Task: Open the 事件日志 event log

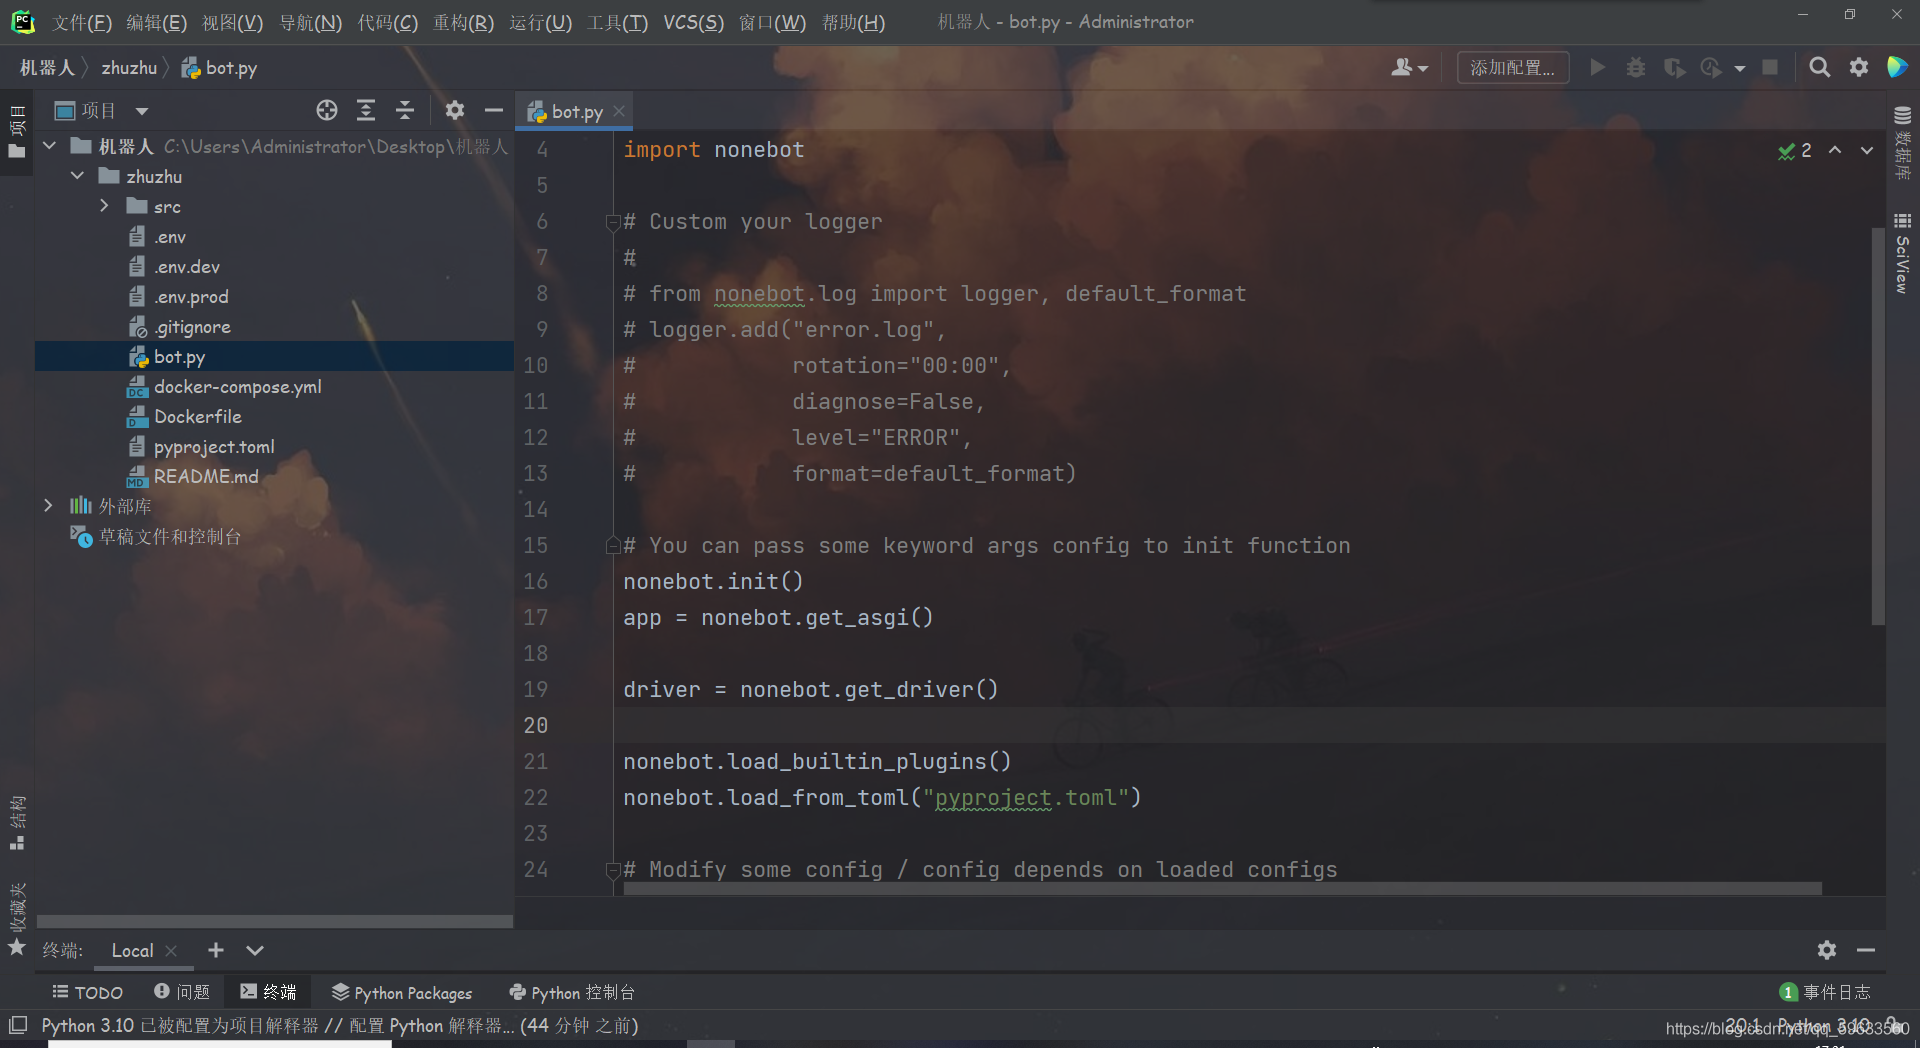Action: 1825,992
